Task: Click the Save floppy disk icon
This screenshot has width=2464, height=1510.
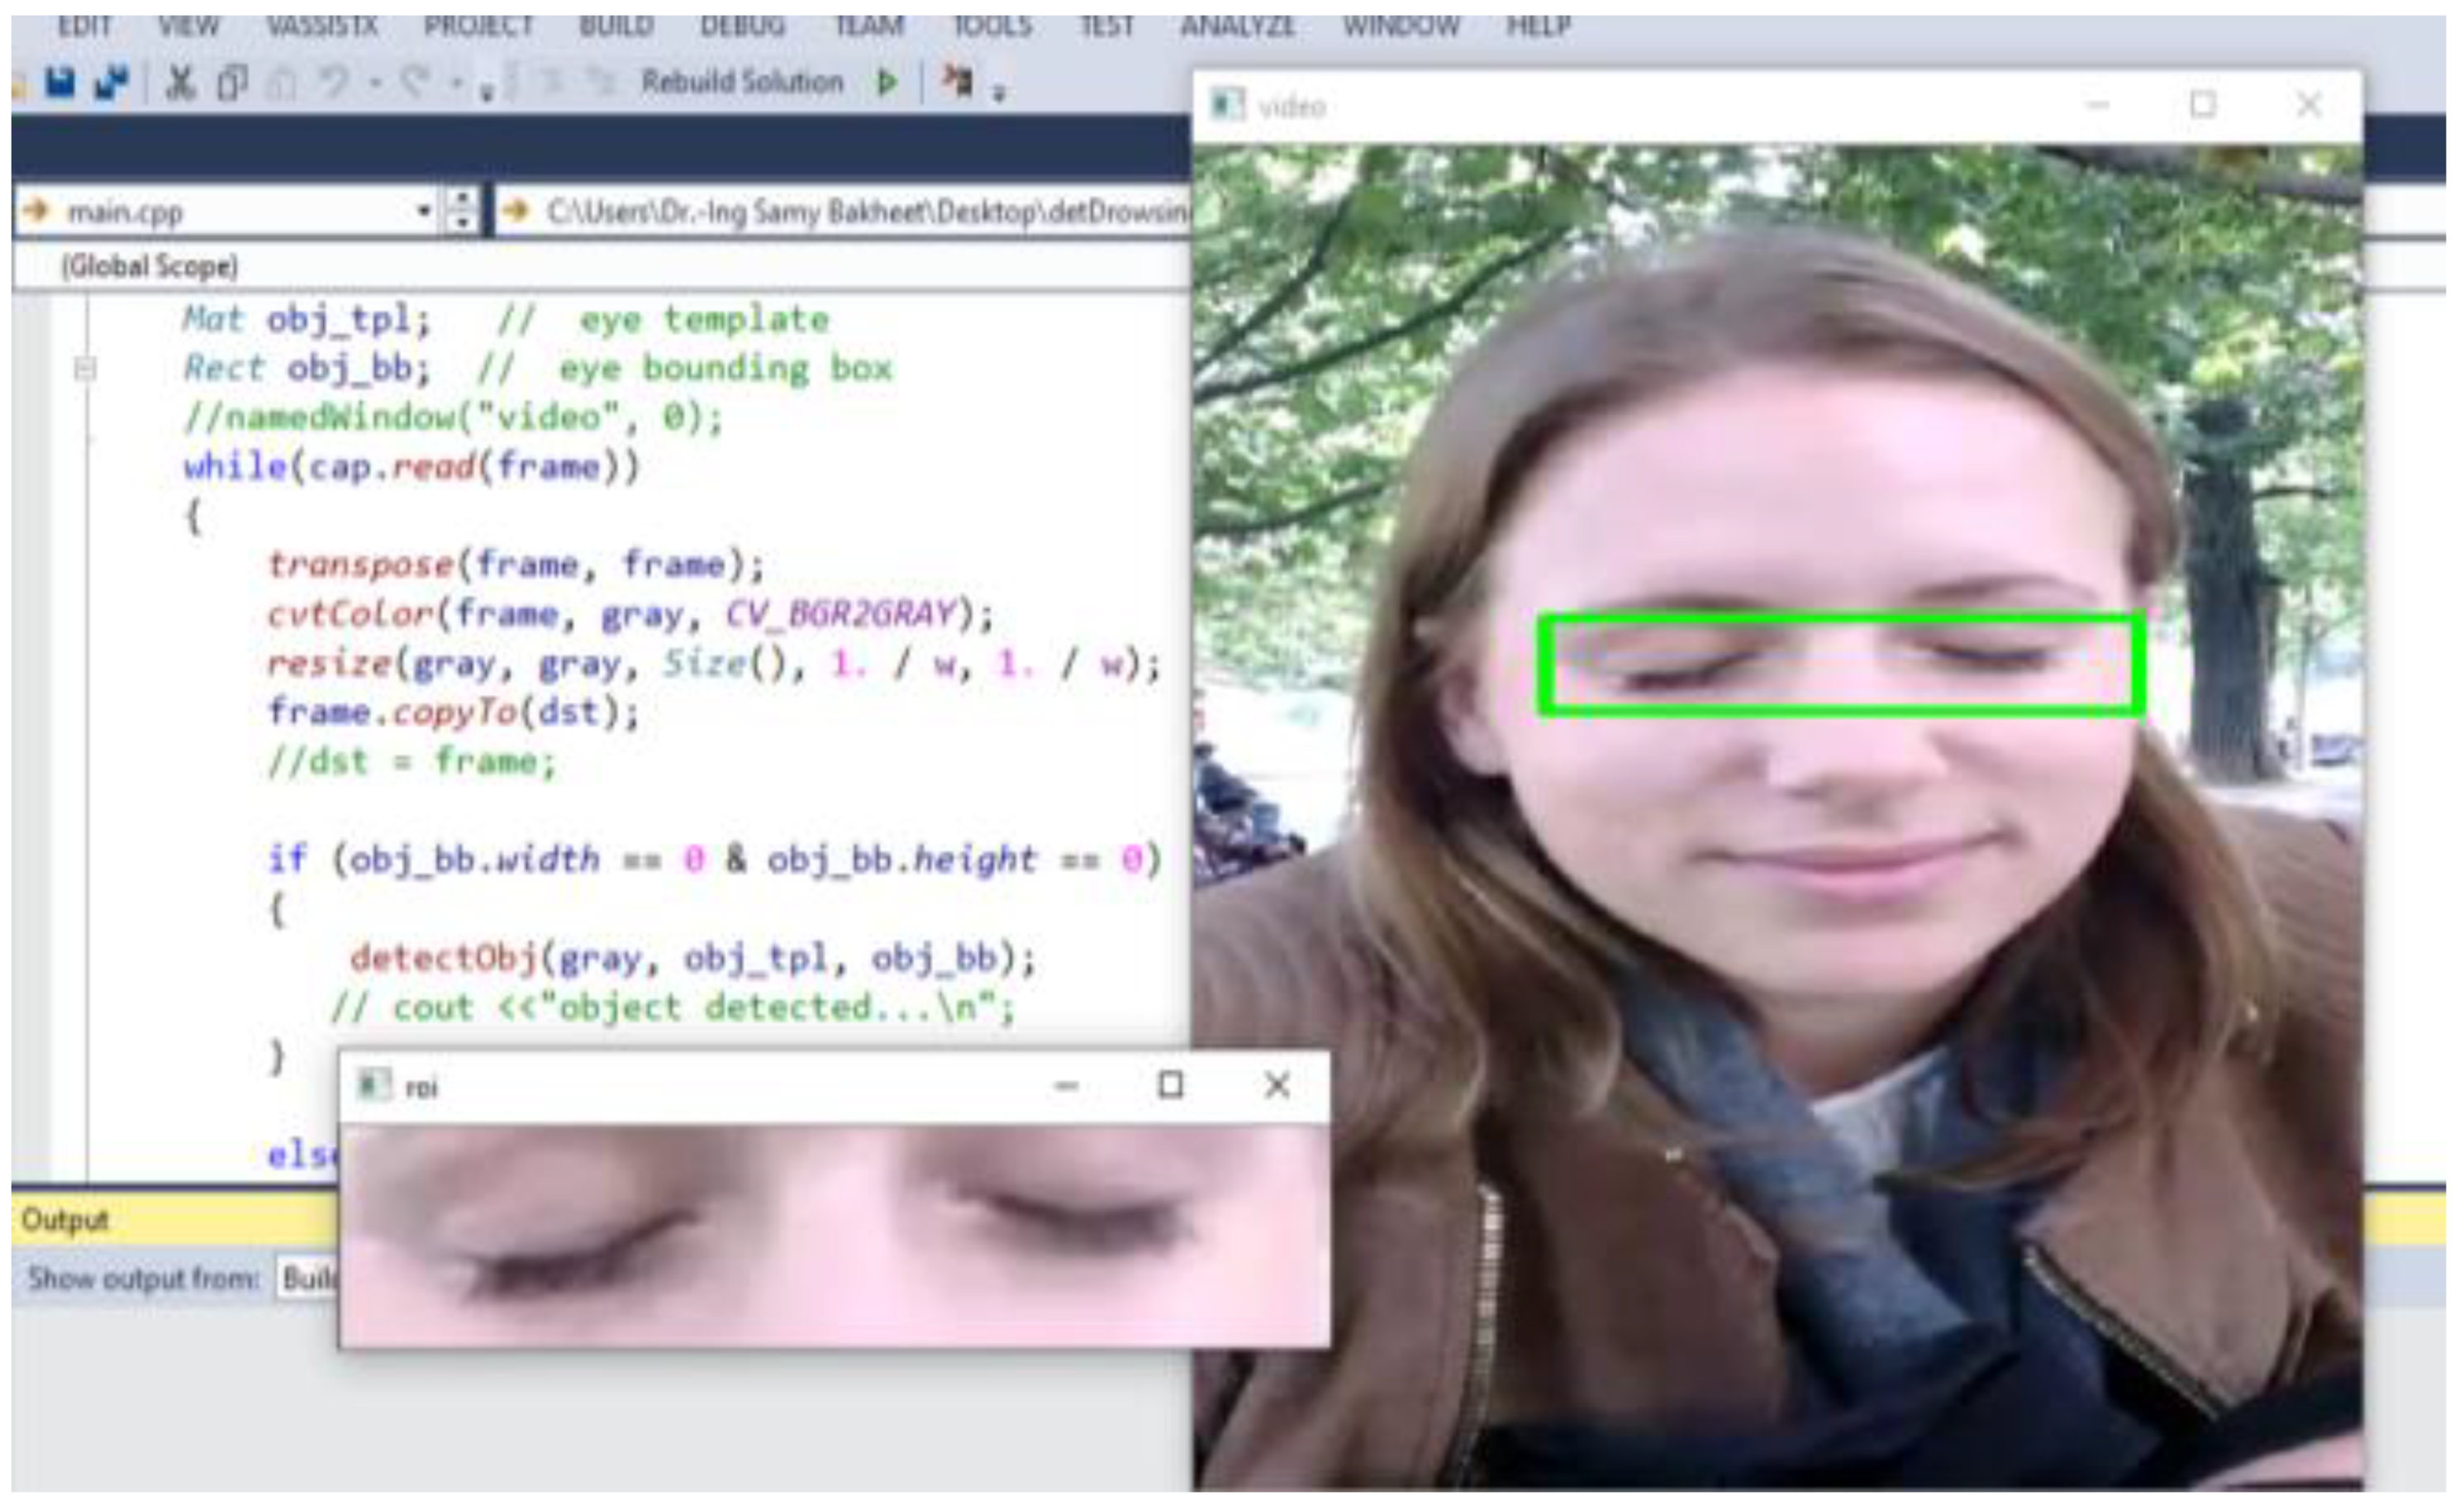Action: (x=61, y=83)
